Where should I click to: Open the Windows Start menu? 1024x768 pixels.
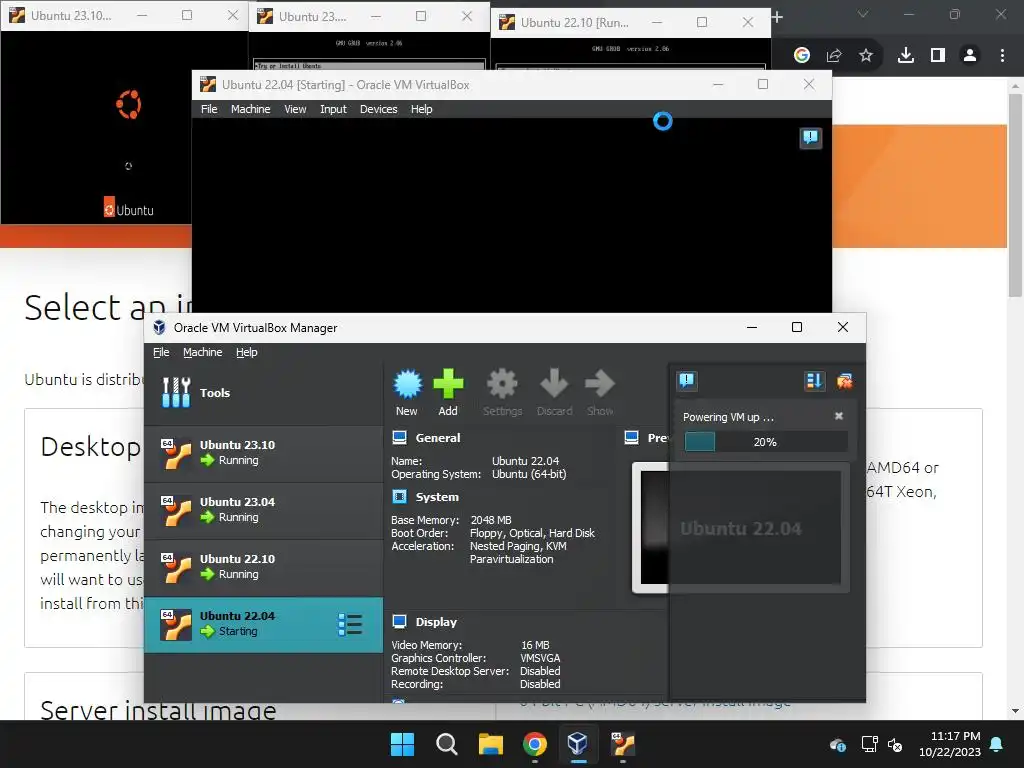pos(402,744)
